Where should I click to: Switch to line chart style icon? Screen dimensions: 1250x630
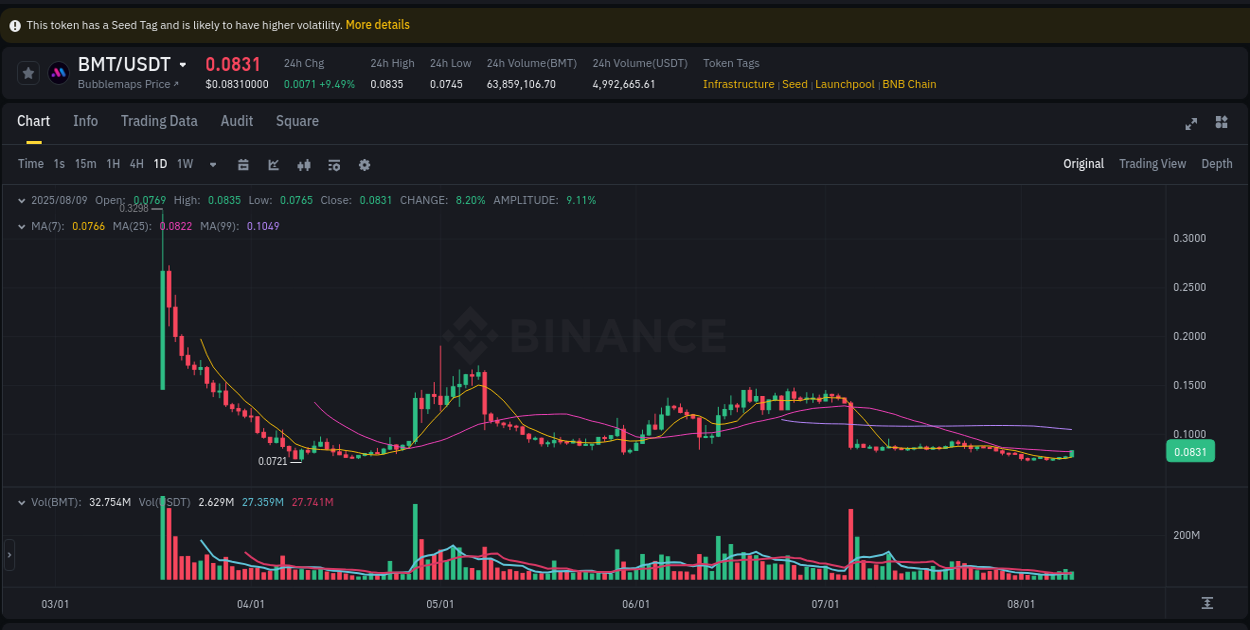(x=274, y=164)
